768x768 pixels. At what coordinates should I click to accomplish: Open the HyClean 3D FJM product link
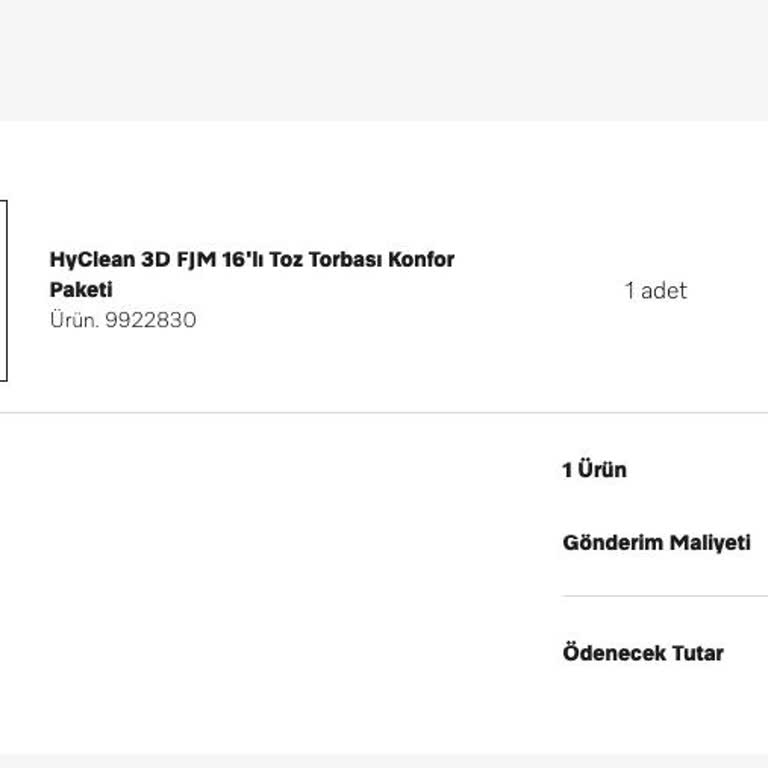tap(251, 260)
